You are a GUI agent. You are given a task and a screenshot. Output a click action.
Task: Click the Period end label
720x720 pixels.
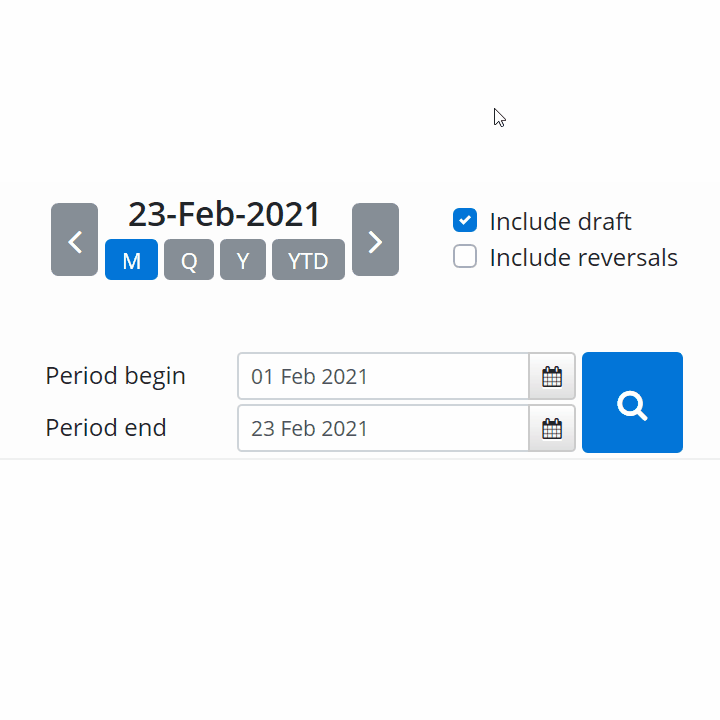[106, 428]
